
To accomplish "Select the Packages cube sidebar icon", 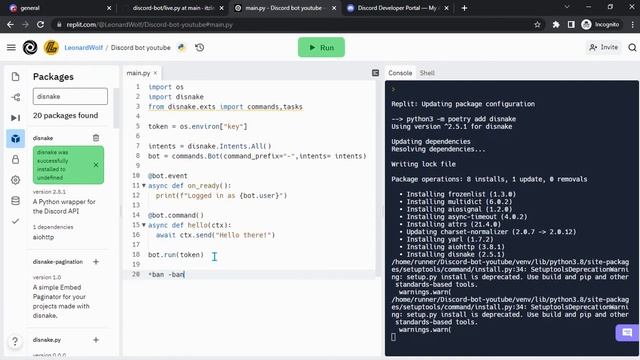I will 16,139.
